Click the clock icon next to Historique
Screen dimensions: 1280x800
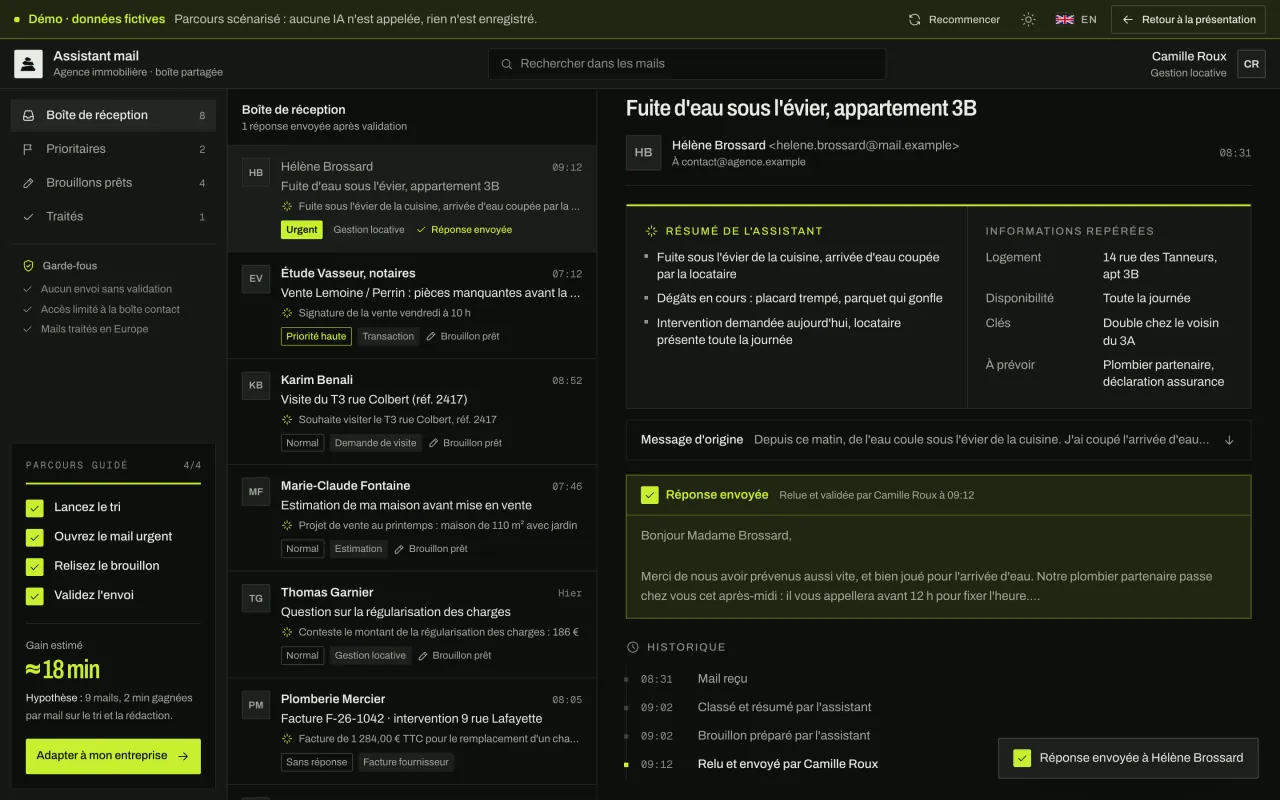coord(632,647)
